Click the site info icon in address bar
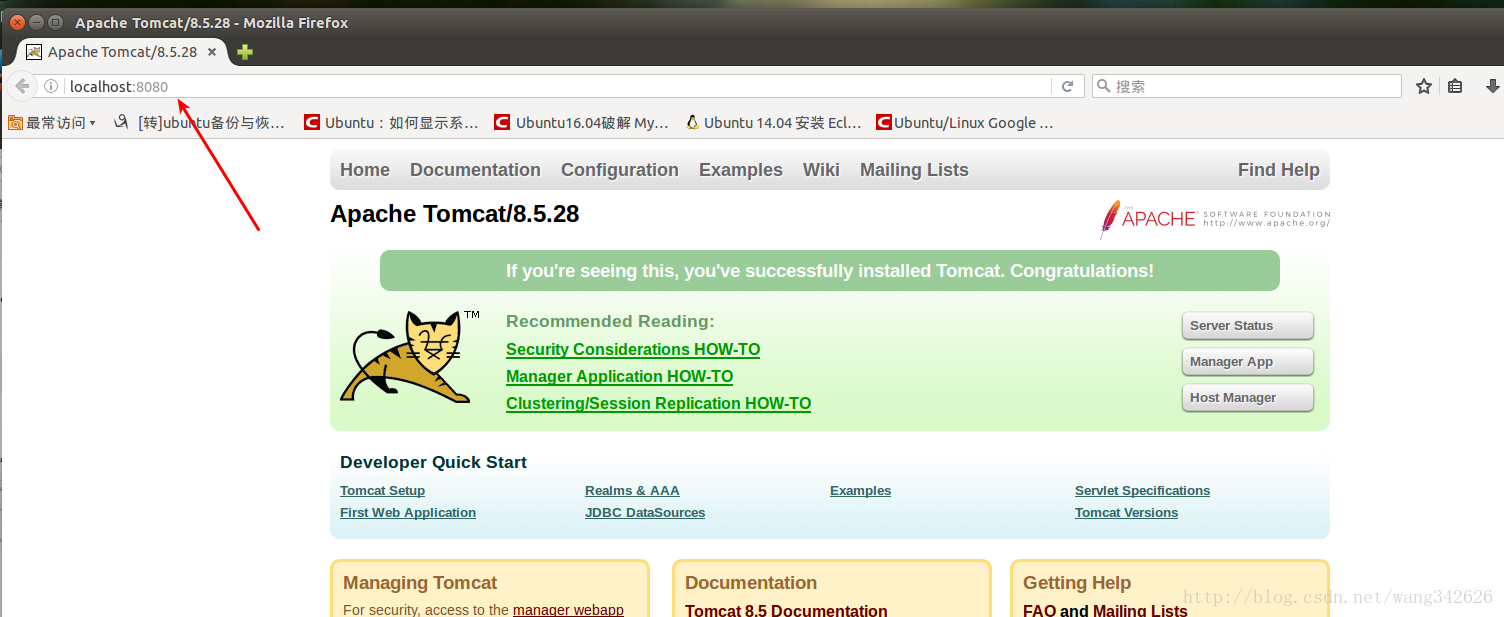Image resolution: width=1504 pixels, height=617 pixels. (51, 87)
